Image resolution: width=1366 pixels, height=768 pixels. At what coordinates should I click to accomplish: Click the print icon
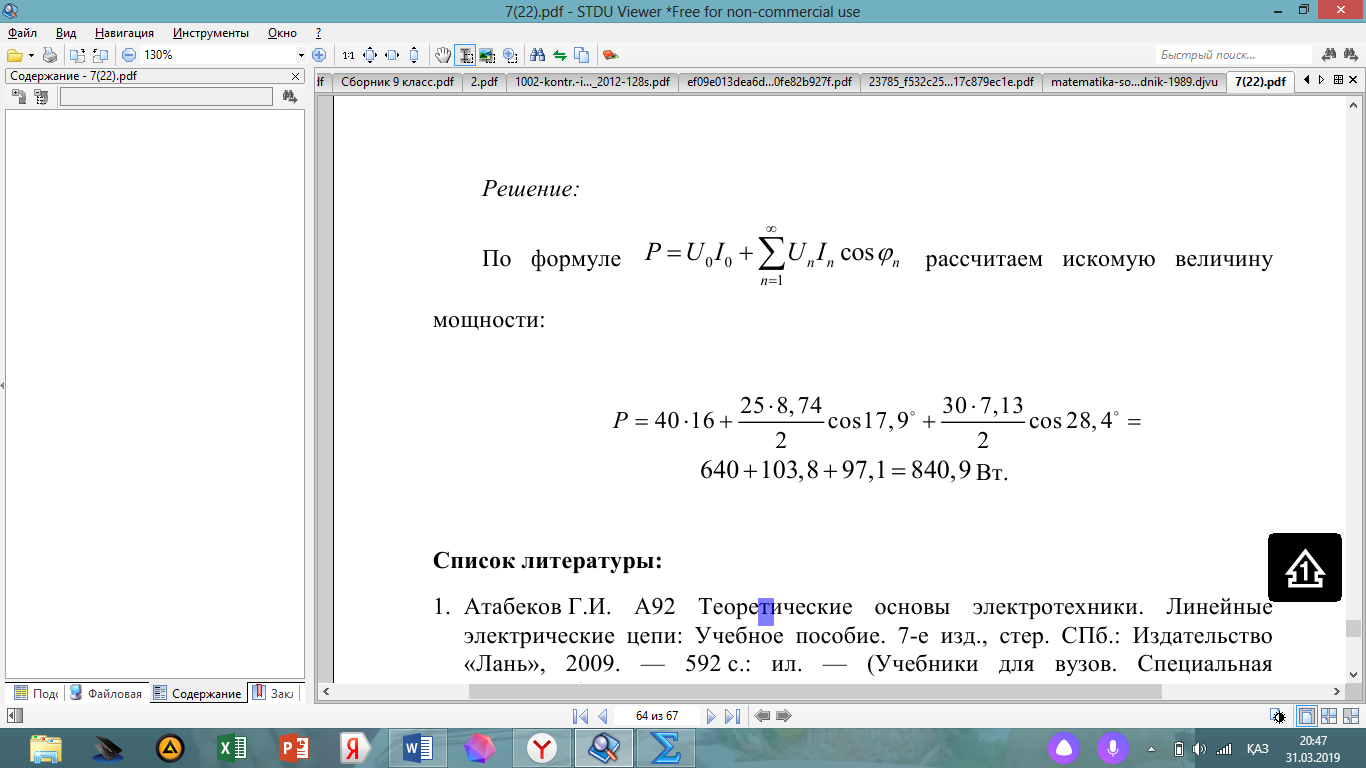[x=49, y=55]
